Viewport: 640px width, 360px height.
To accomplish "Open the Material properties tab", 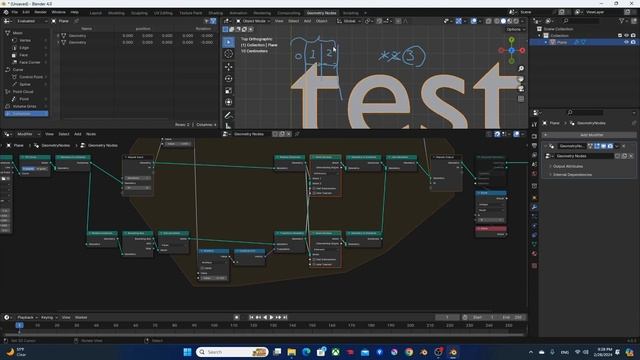I will coord(534,253).
